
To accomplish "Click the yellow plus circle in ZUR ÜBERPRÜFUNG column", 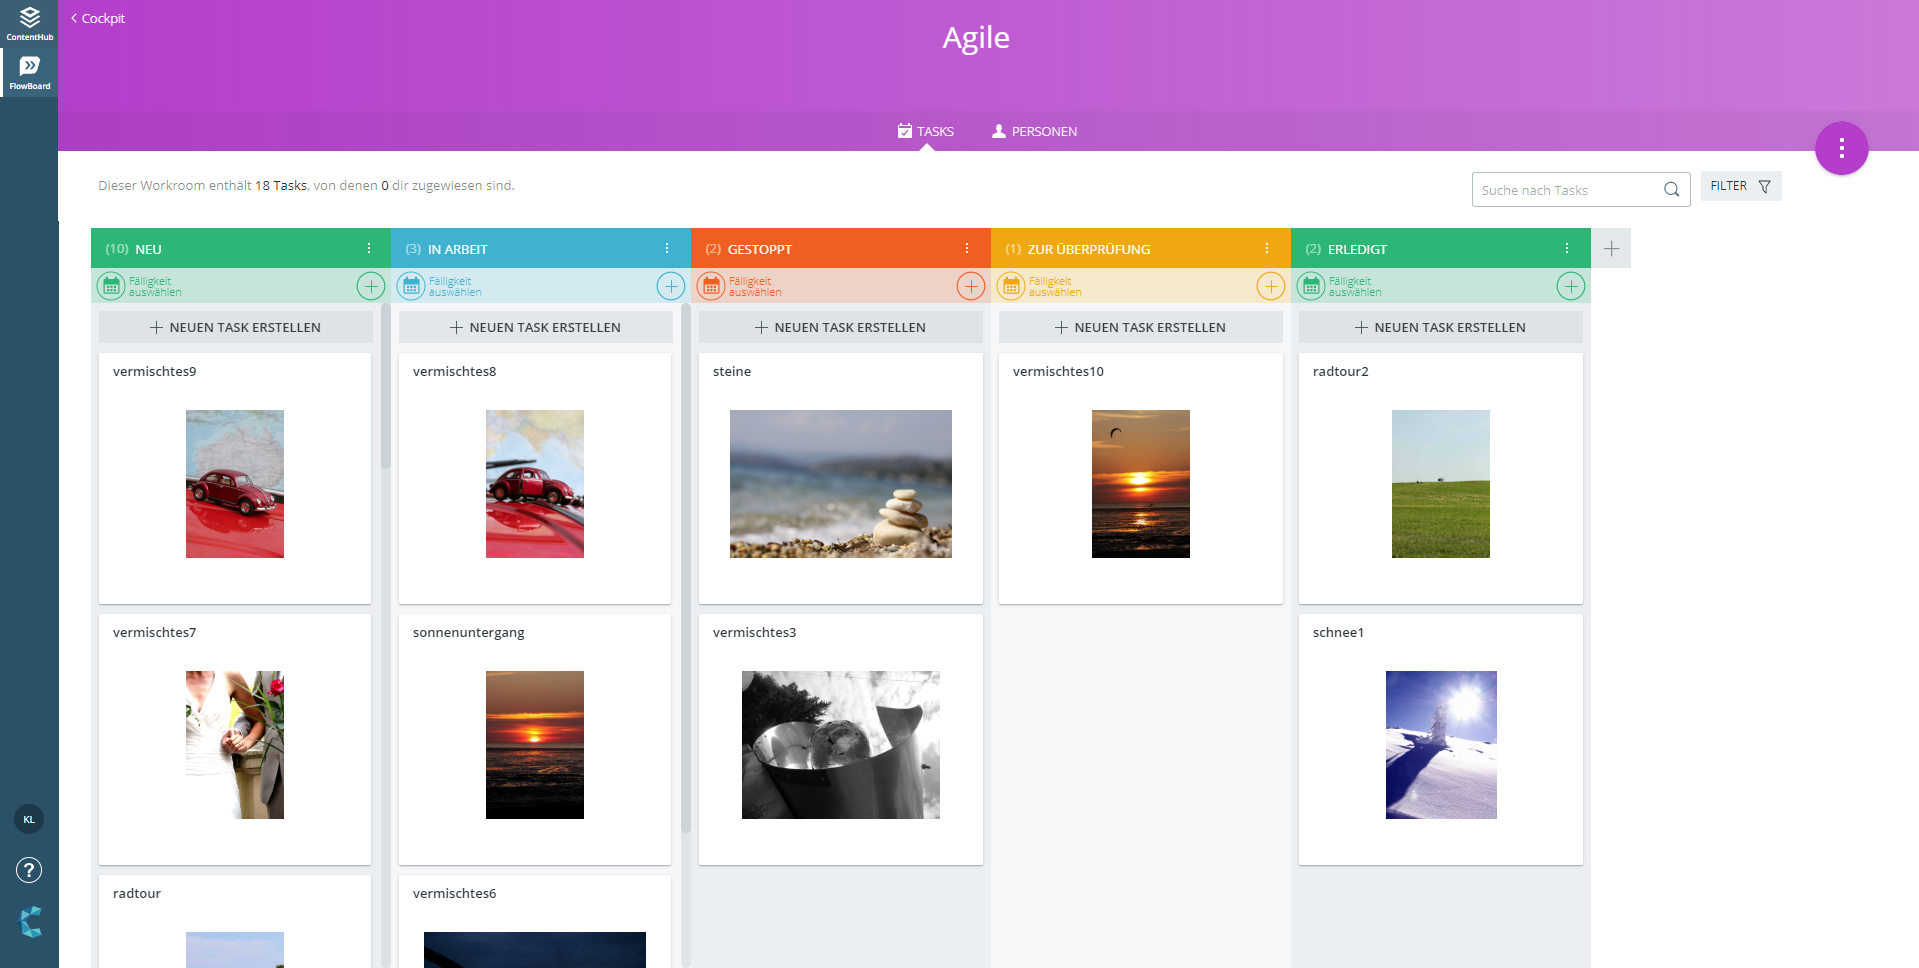I will pyautogui.click(x=1271, y=286).
